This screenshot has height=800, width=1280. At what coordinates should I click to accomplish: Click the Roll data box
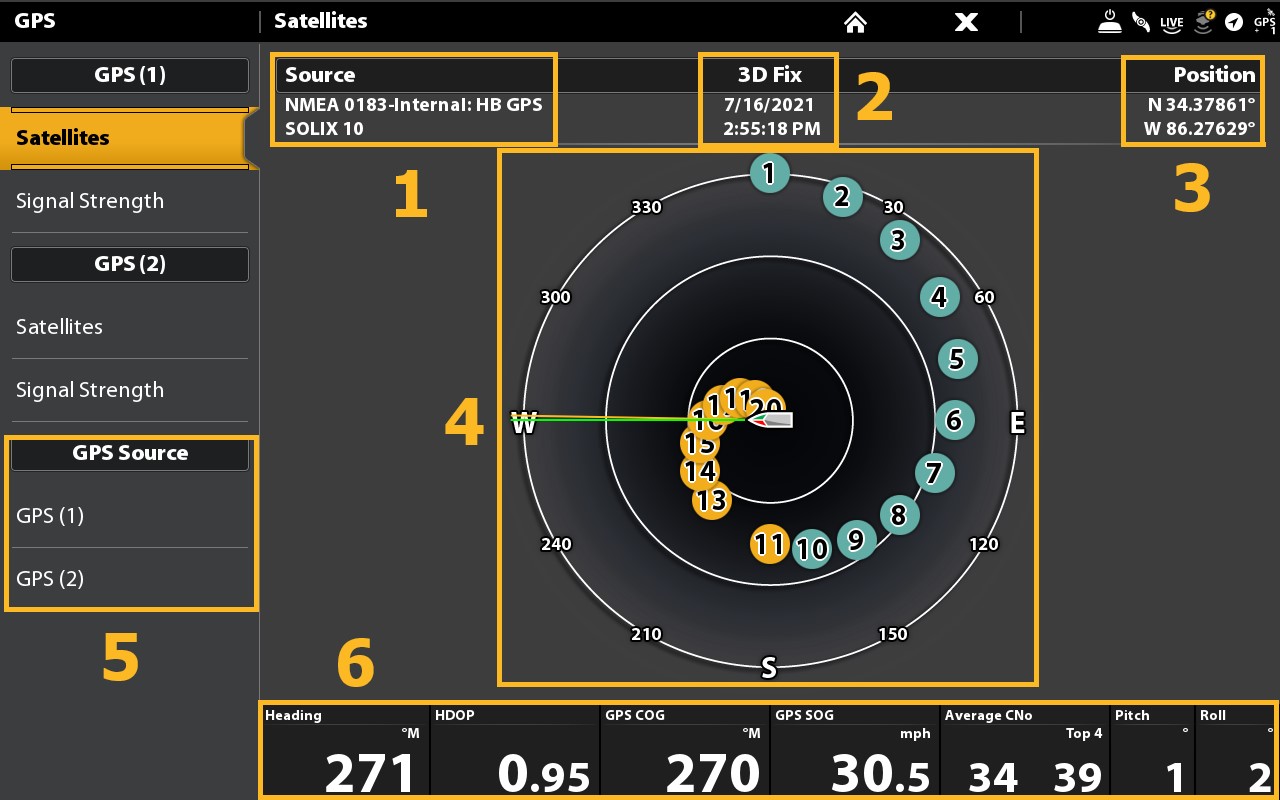pyautogui.click(x=1236, y=751)
